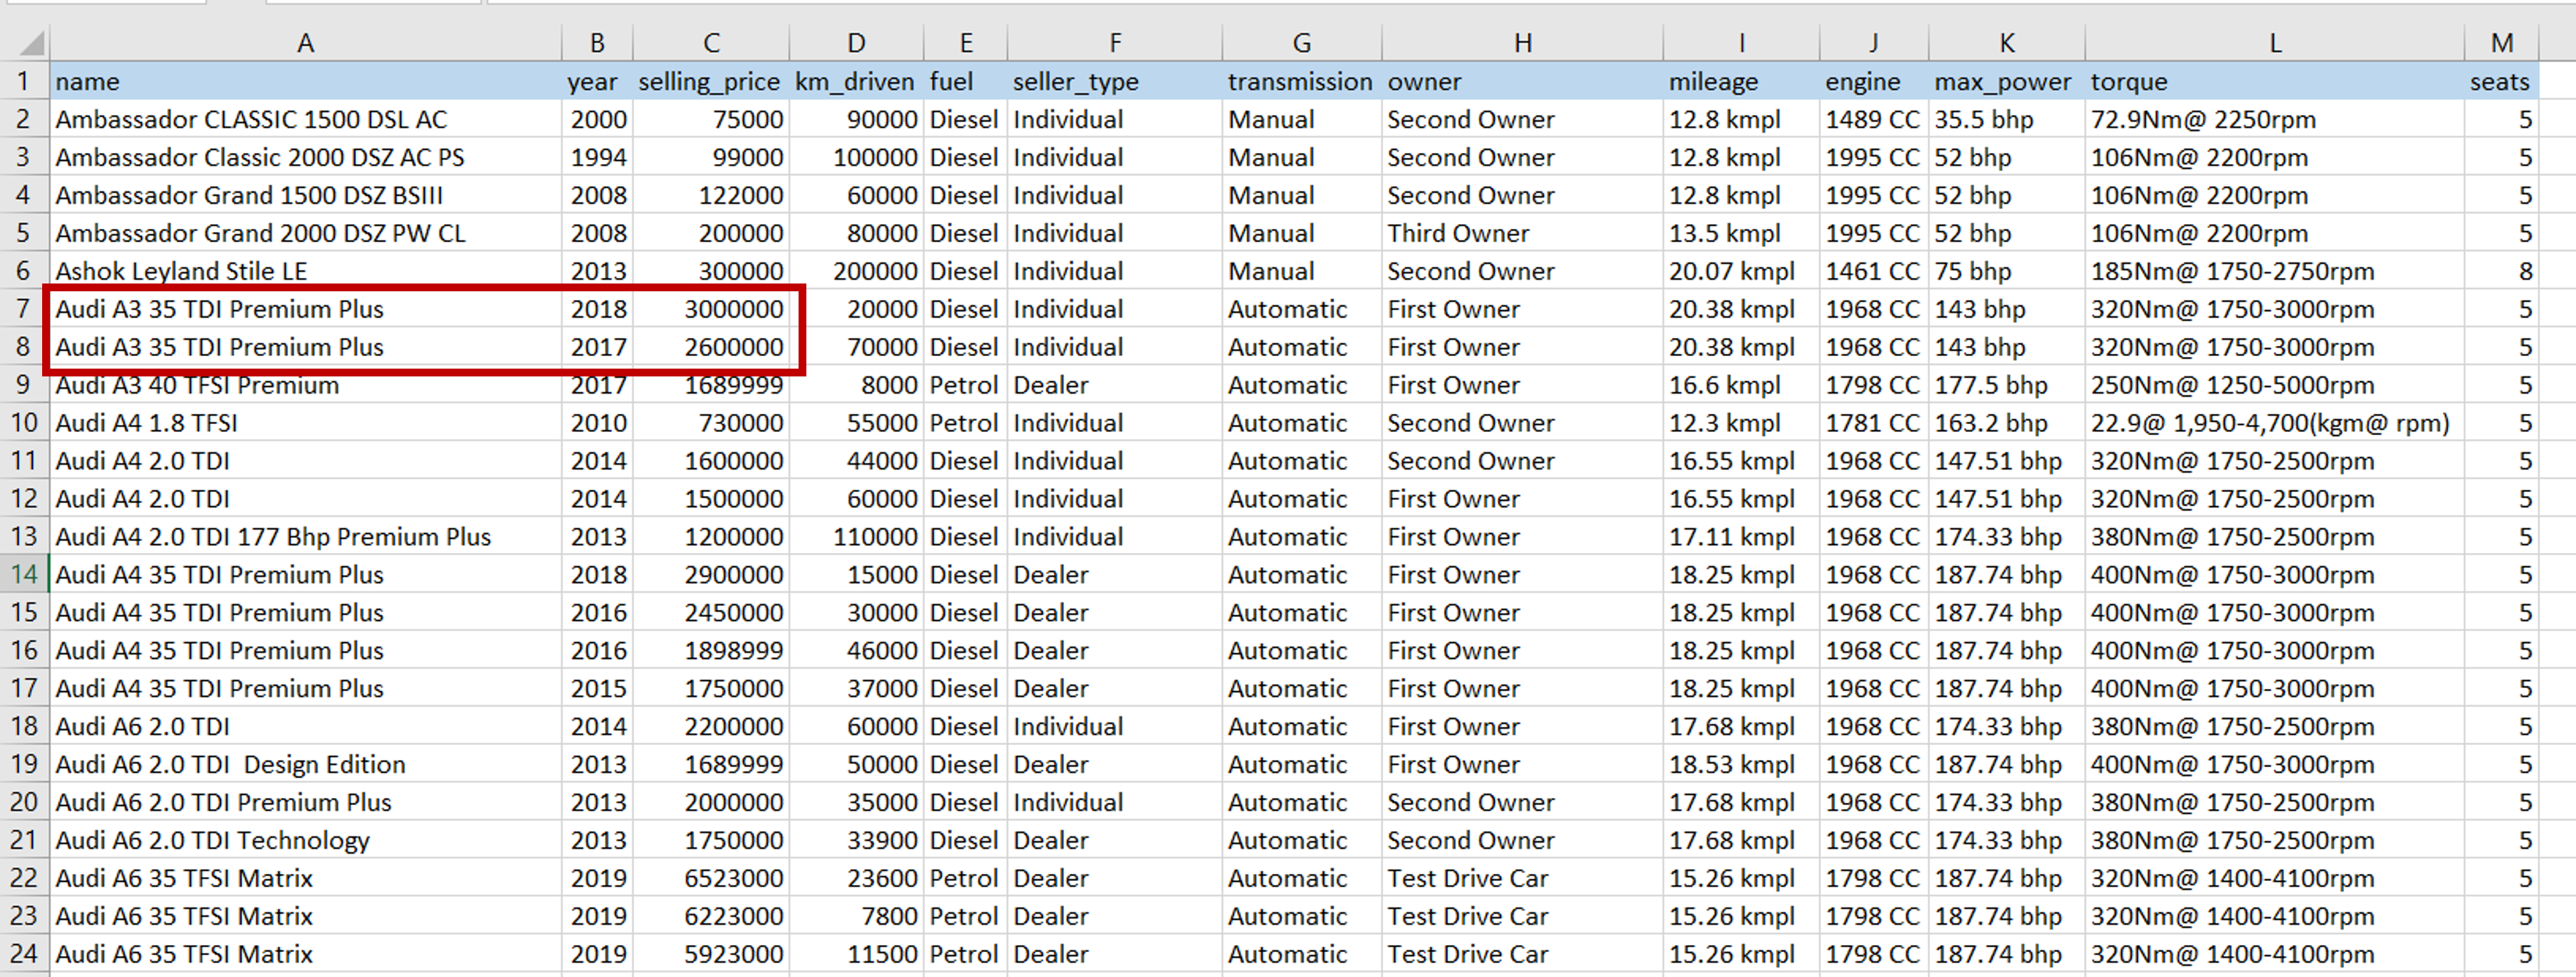The image size is (2576, 977).
Task: Select selling price 6223000 in row 23
Action: 711,917
